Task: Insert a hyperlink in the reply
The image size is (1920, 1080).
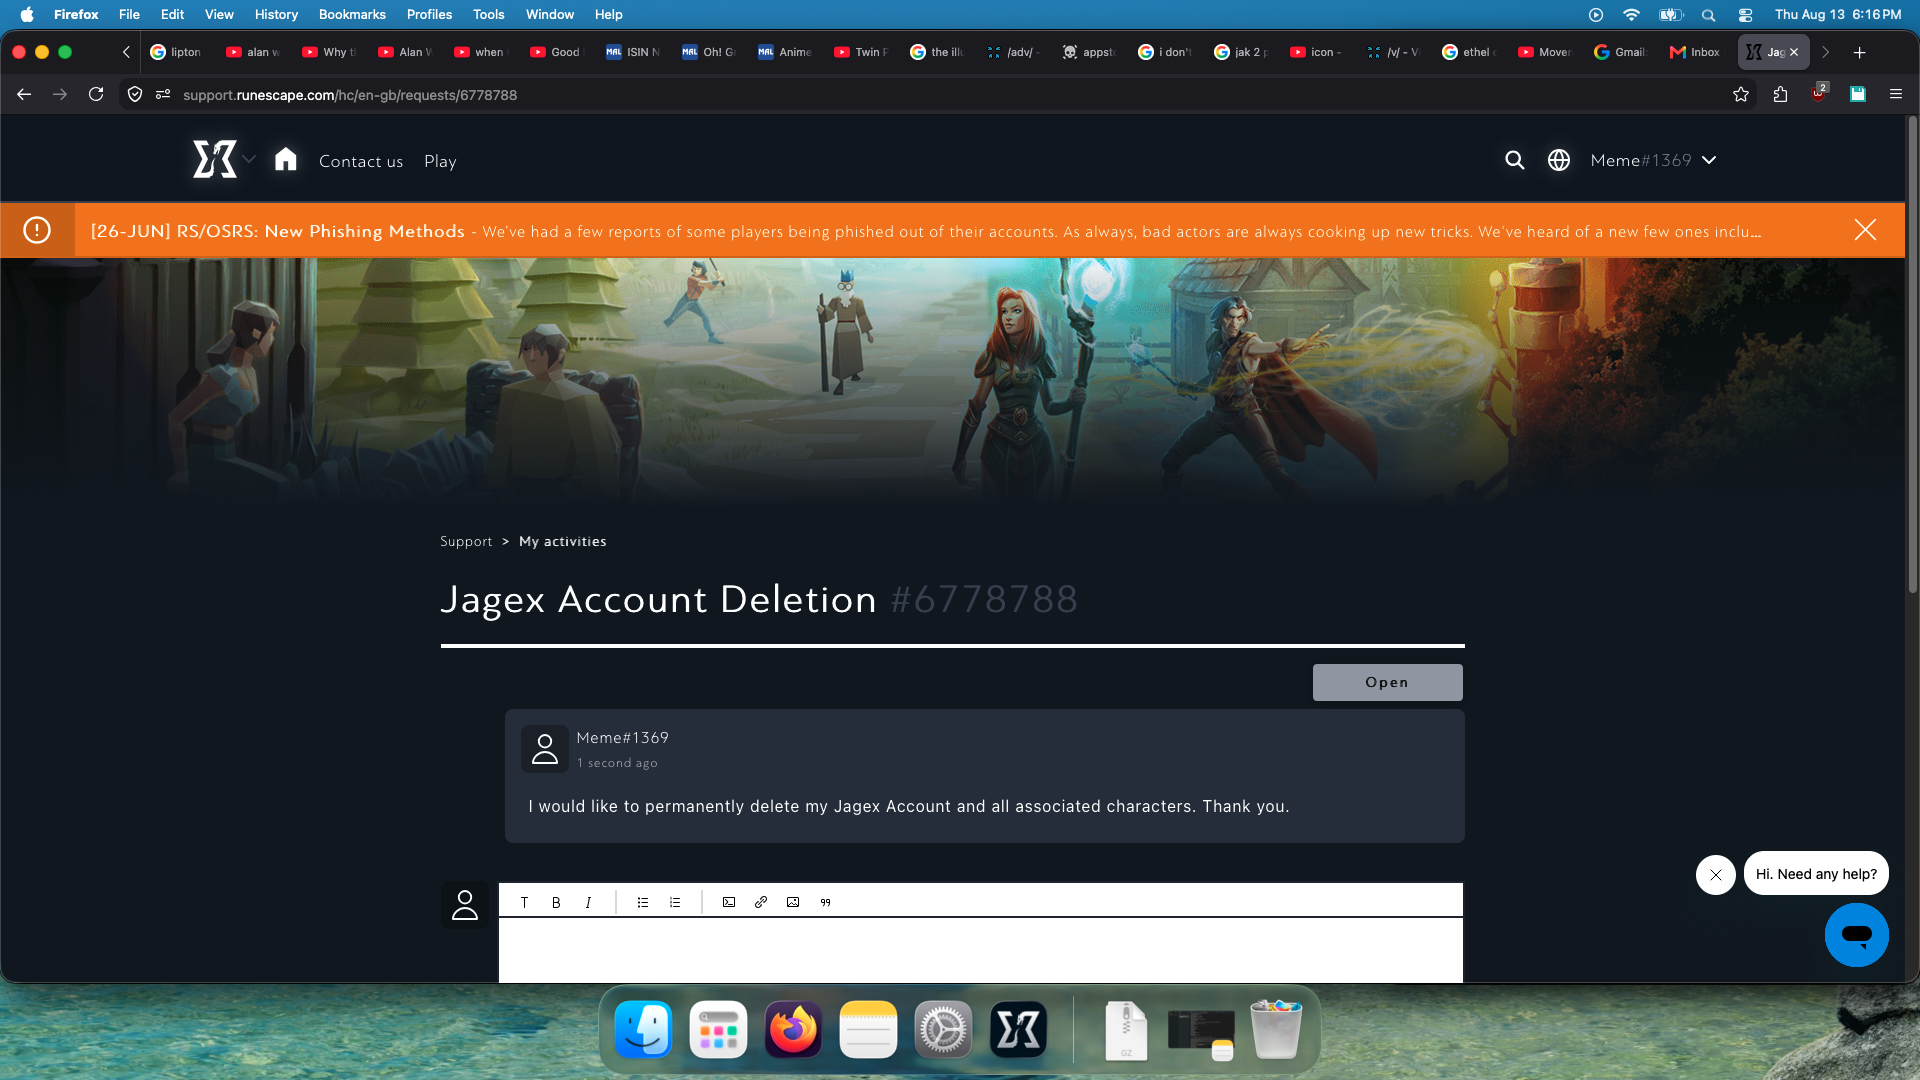Action: 761,902
